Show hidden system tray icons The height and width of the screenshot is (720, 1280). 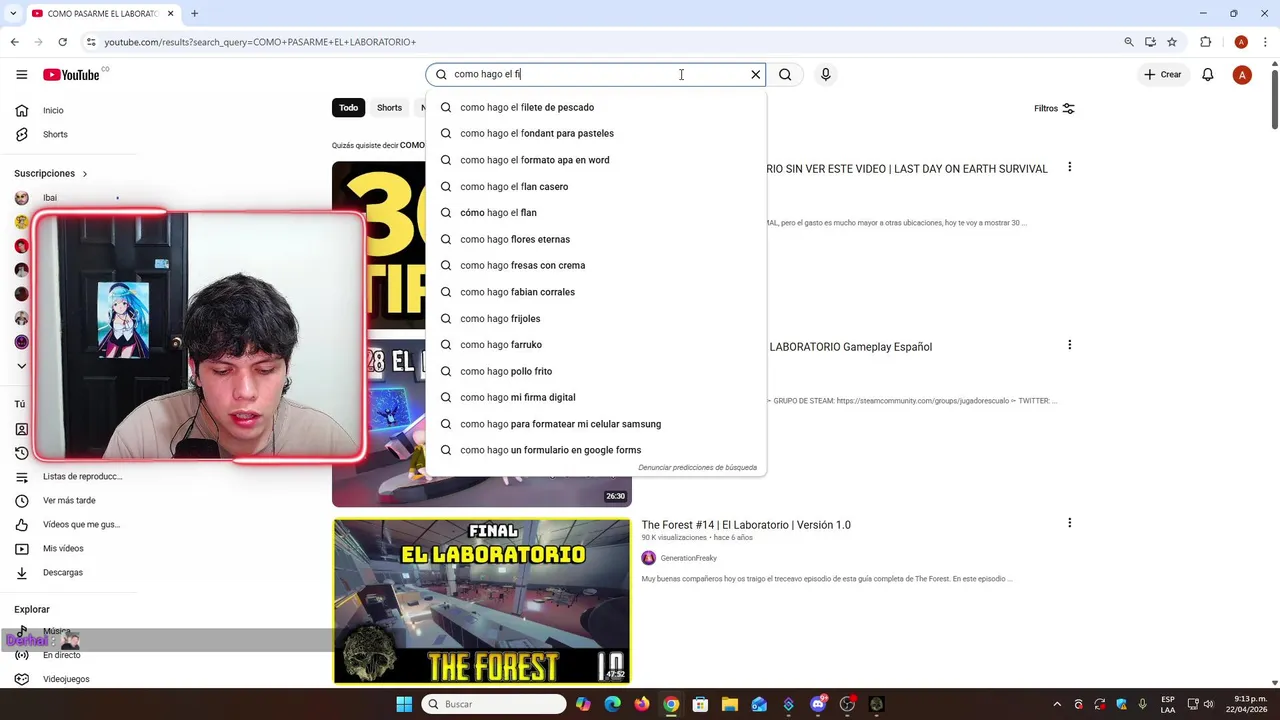pyautogui.click(x=1057, y=704)
